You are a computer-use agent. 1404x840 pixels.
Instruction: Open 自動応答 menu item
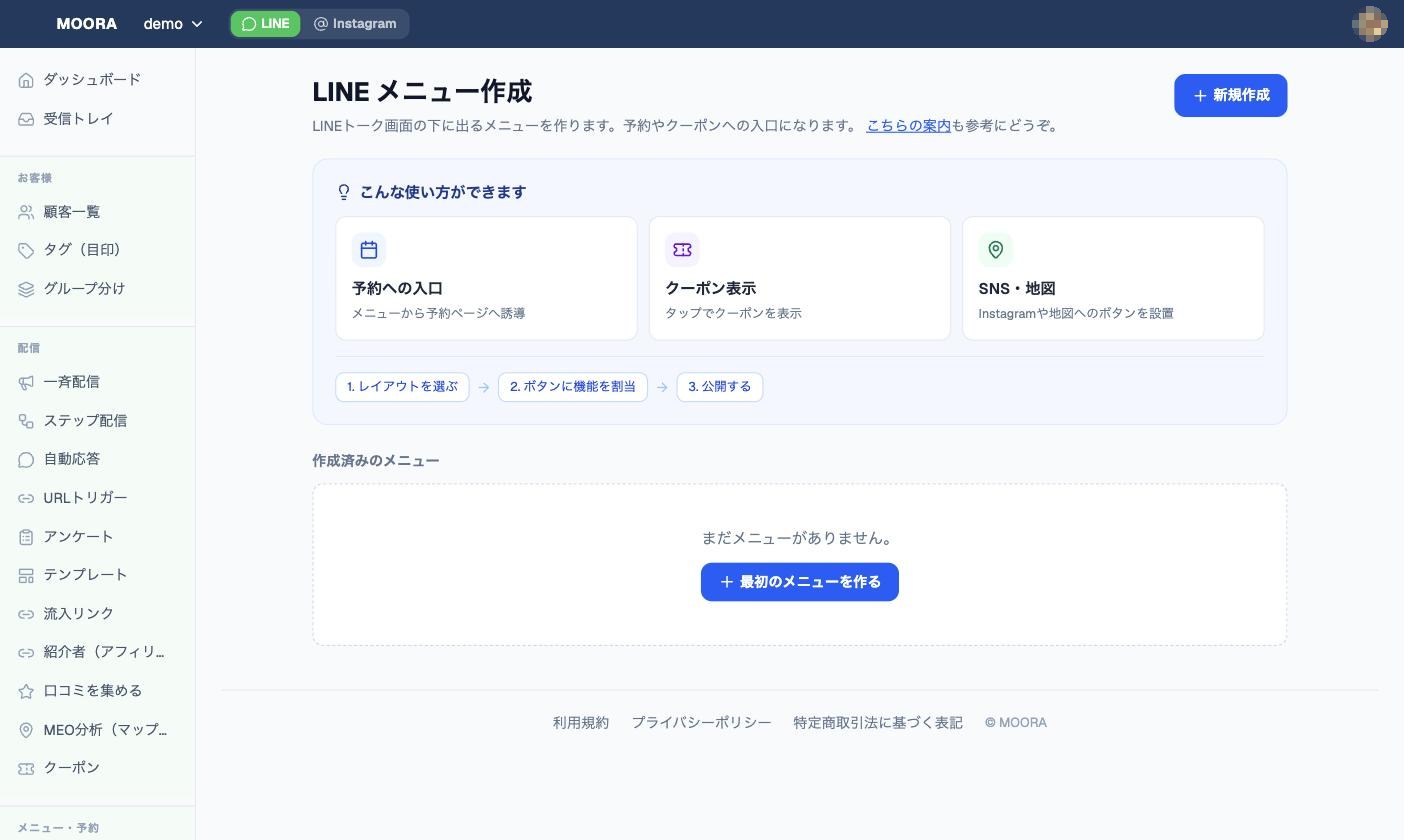(98, 460)
